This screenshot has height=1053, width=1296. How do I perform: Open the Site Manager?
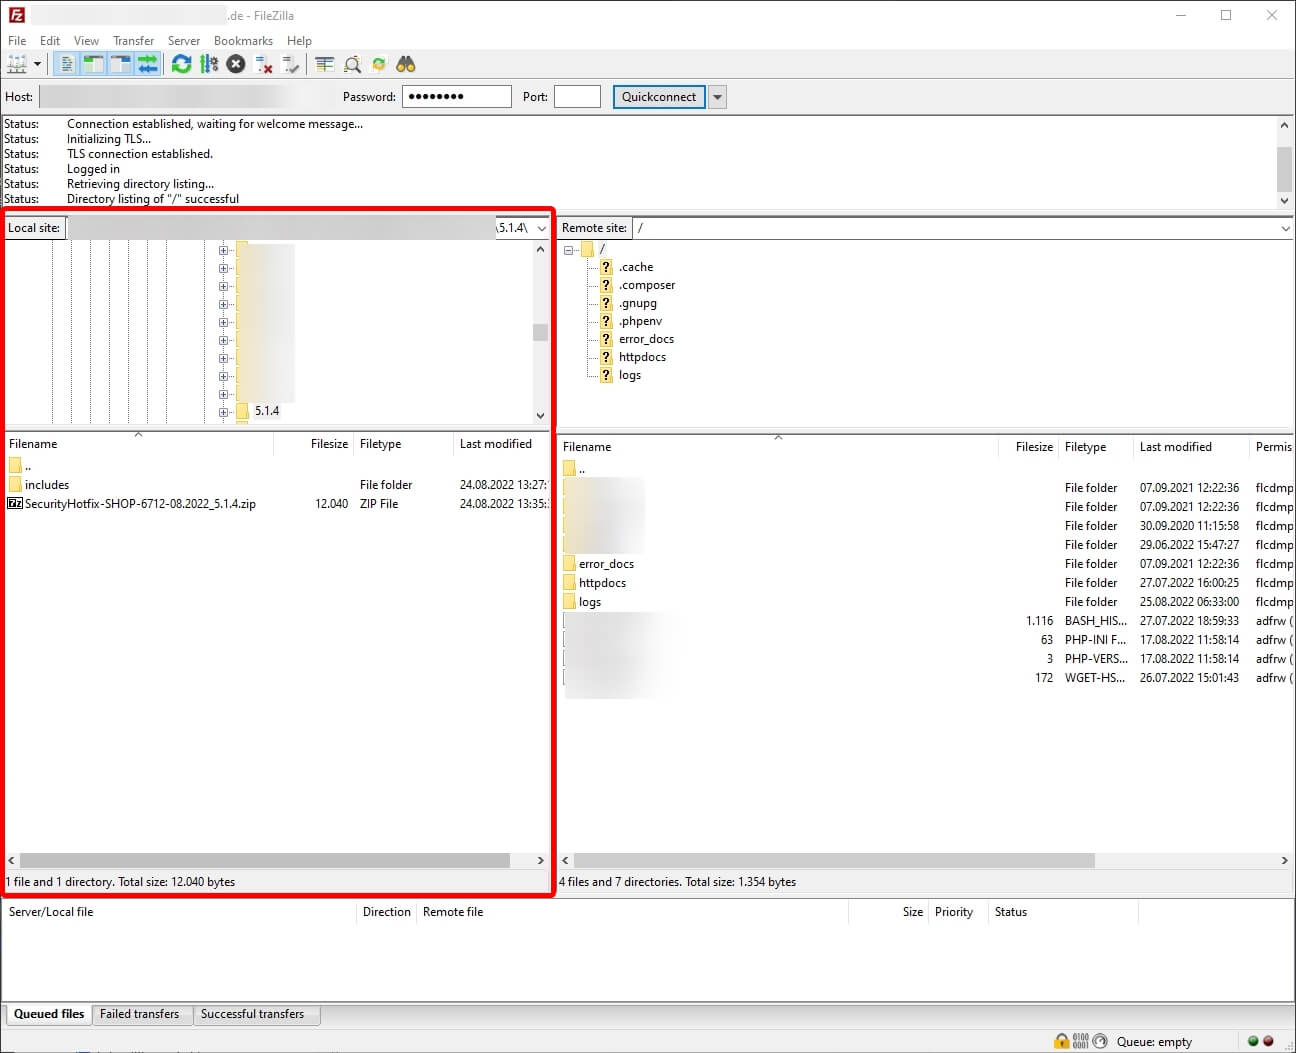[x=17, y=64]
